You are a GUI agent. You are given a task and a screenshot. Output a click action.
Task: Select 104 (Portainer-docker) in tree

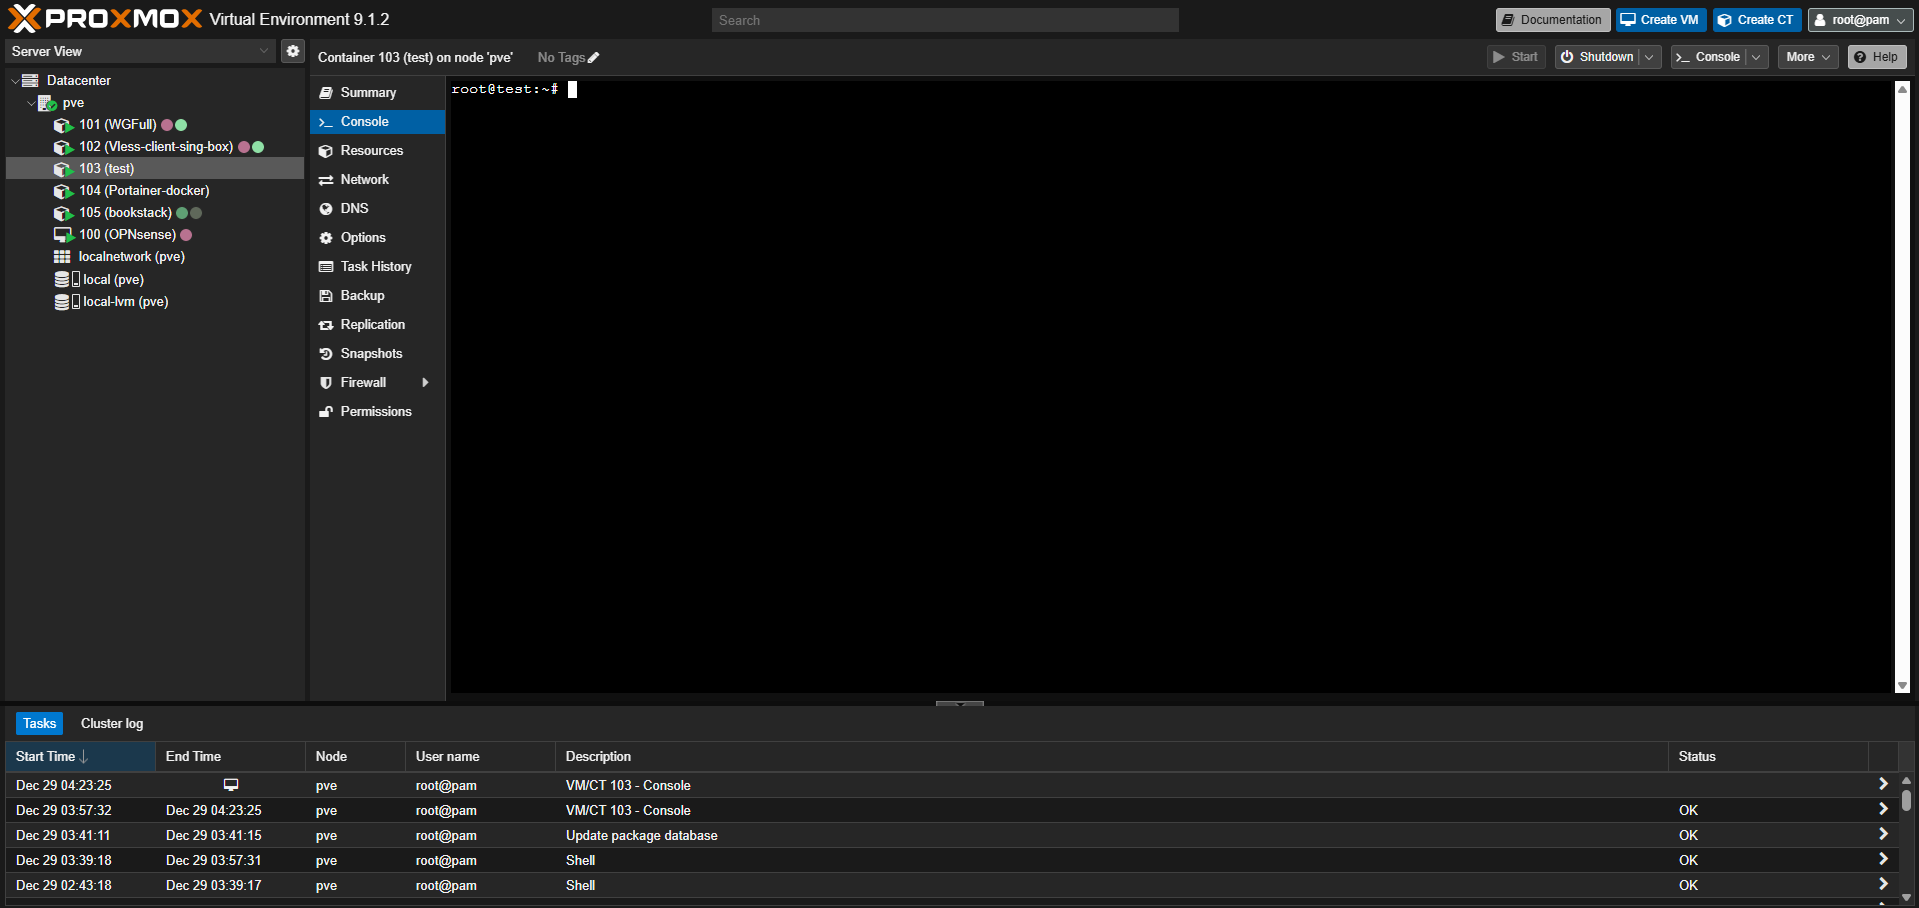coord(155,191)
